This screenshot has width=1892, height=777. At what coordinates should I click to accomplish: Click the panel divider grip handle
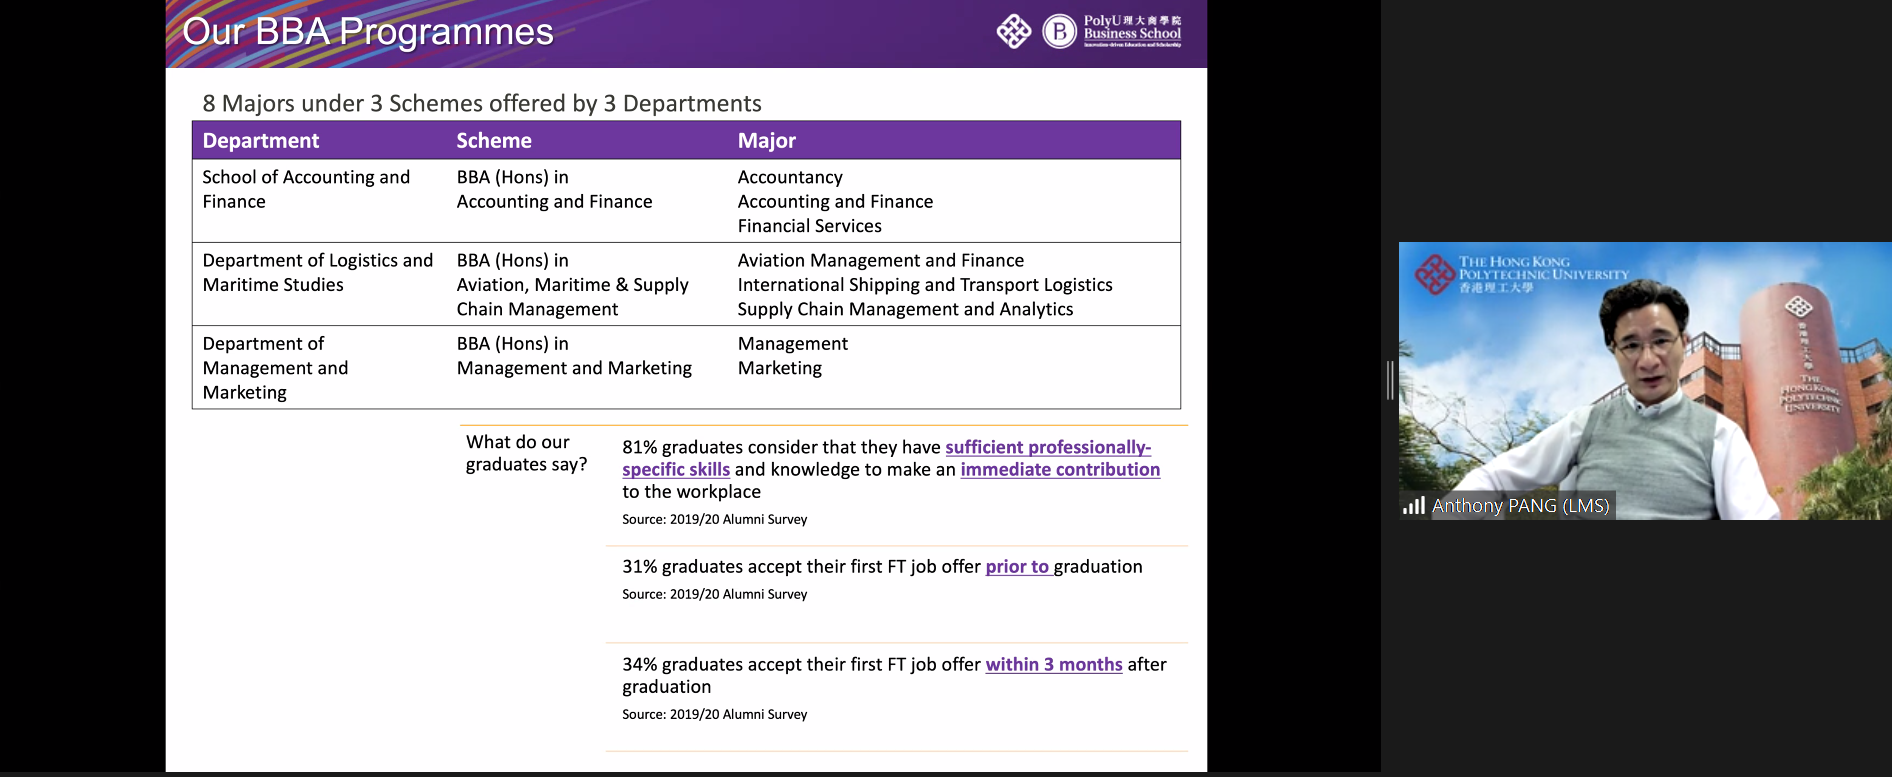tap(1389, 381)
